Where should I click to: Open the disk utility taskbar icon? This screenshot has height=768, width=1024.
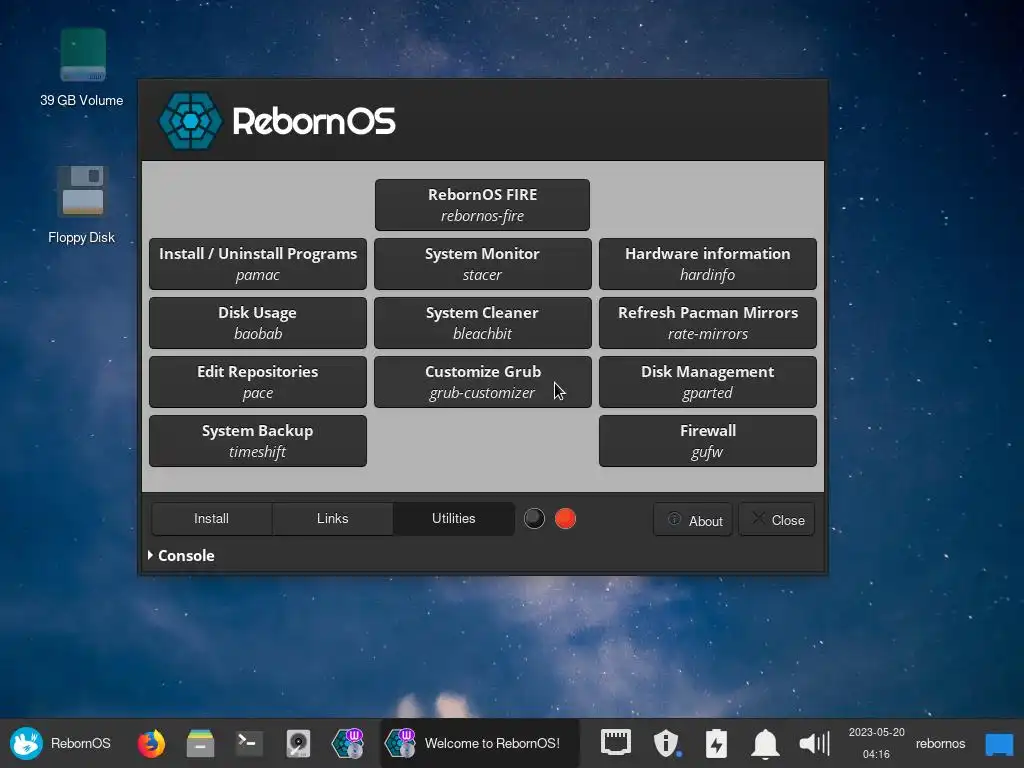click(298, 743)
